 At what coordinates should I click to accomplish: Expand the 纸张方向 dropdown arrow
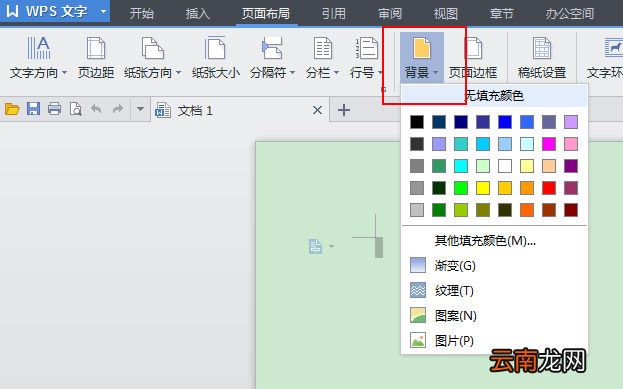pyautogui.click(x=178, y=73)
